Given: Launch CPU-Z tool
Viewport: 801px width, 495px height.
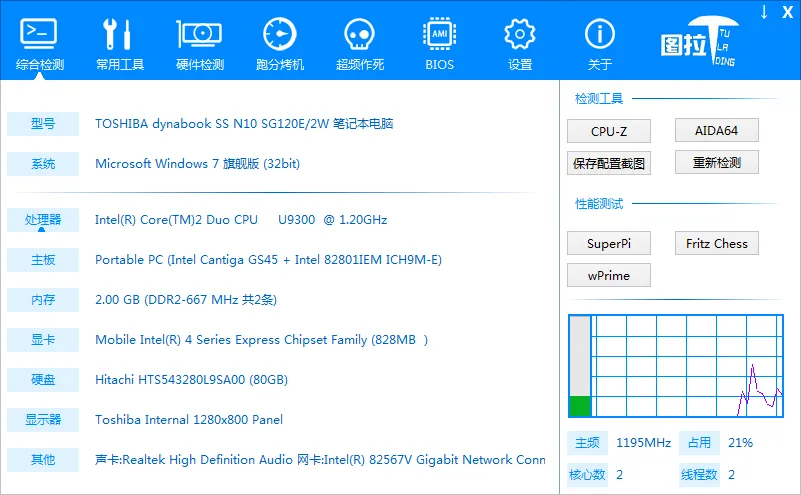Looking at the screenshot, I should (608, 131).
